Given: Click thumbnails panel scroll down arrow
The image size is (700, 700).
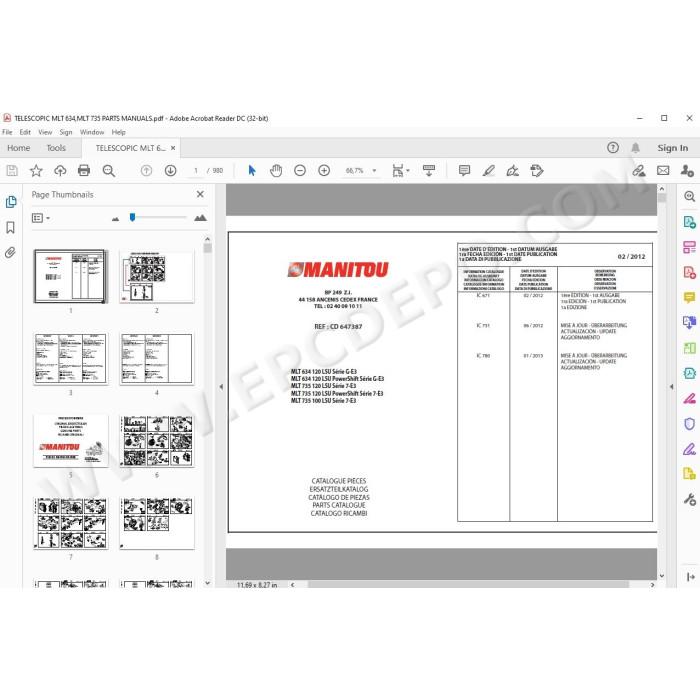Looking at the screenshot, I should (207, 583).
